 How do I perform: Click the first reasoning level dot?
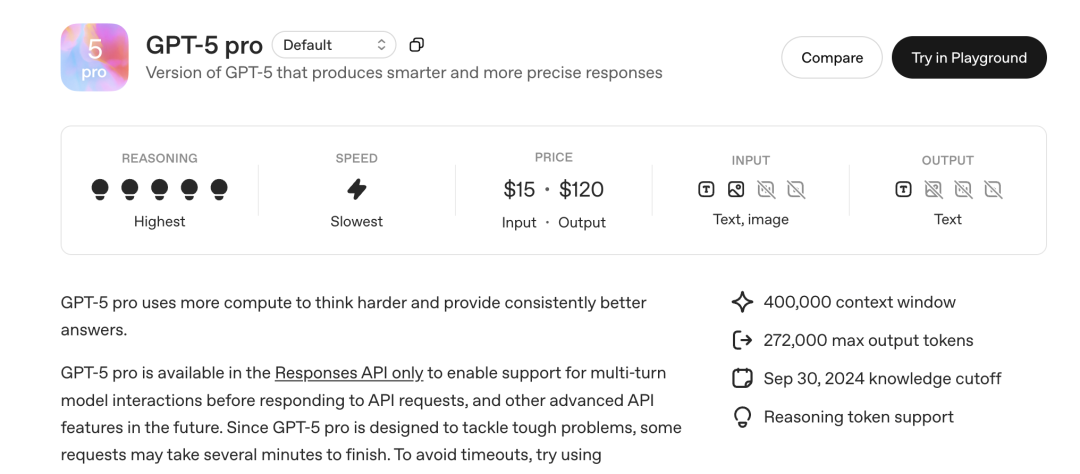100,188
